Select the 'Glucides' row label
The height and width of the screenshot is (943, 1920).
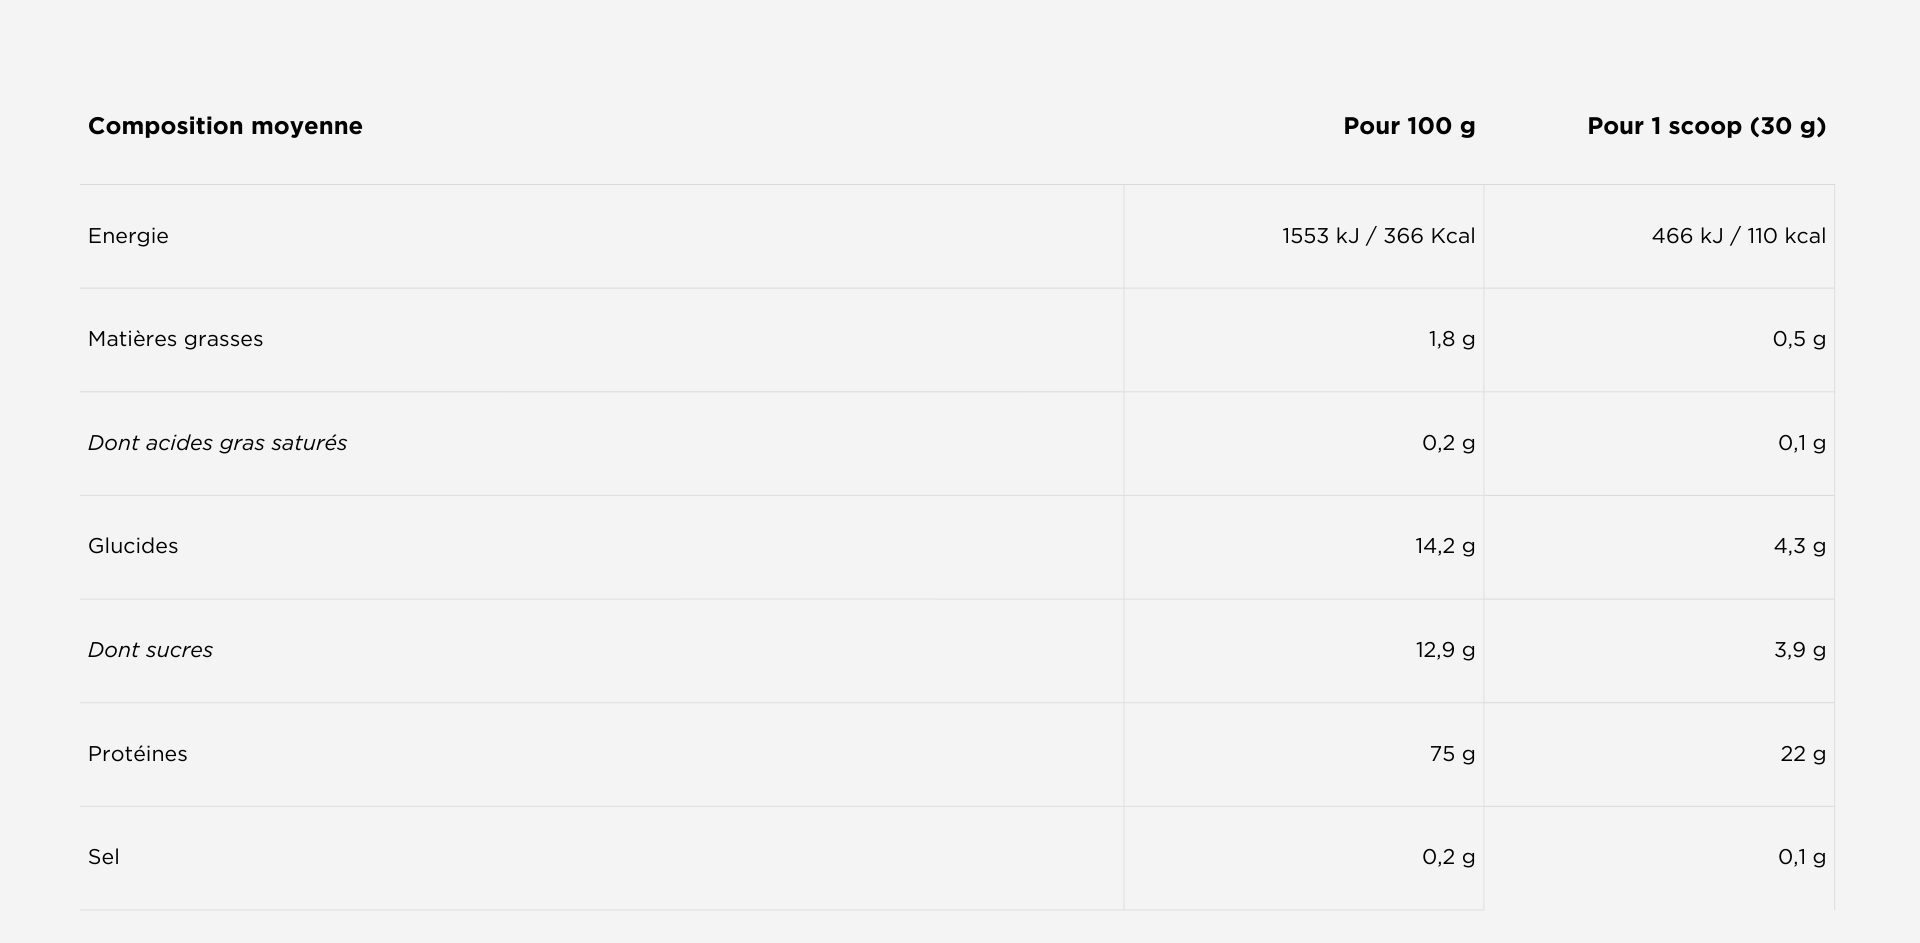tap(133, 546)
